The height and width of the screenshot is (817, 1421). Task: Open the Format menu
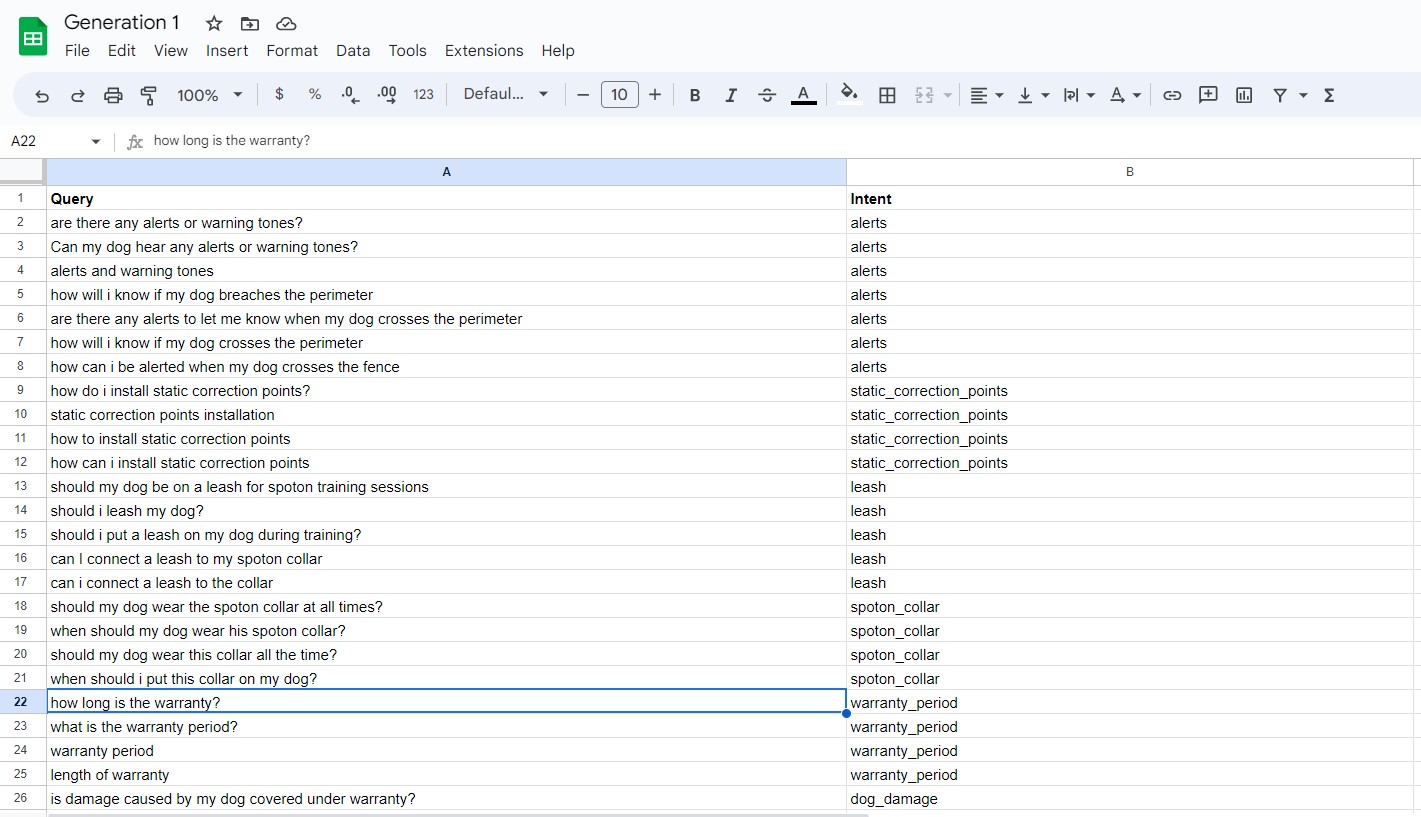click(x=291, y=50)
